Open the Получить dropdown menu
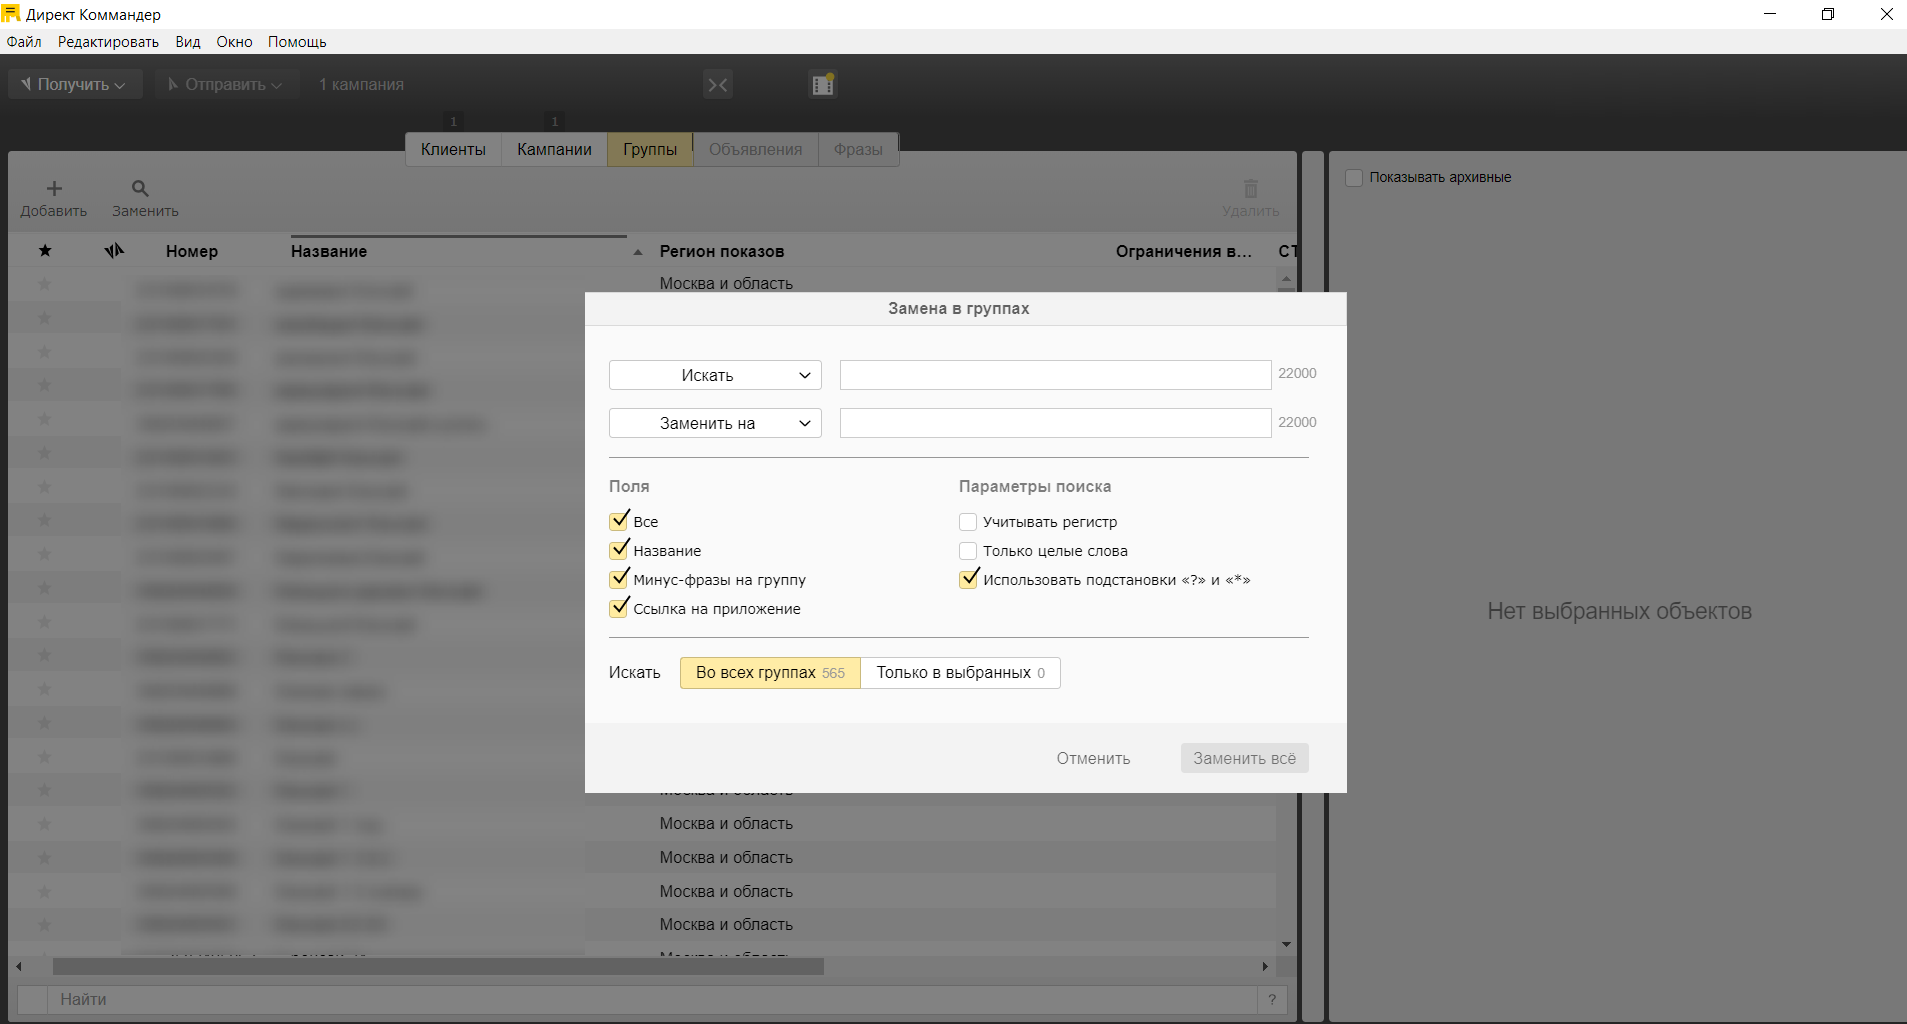This screenshot has width=1907, height=1024. pos(75,85)
